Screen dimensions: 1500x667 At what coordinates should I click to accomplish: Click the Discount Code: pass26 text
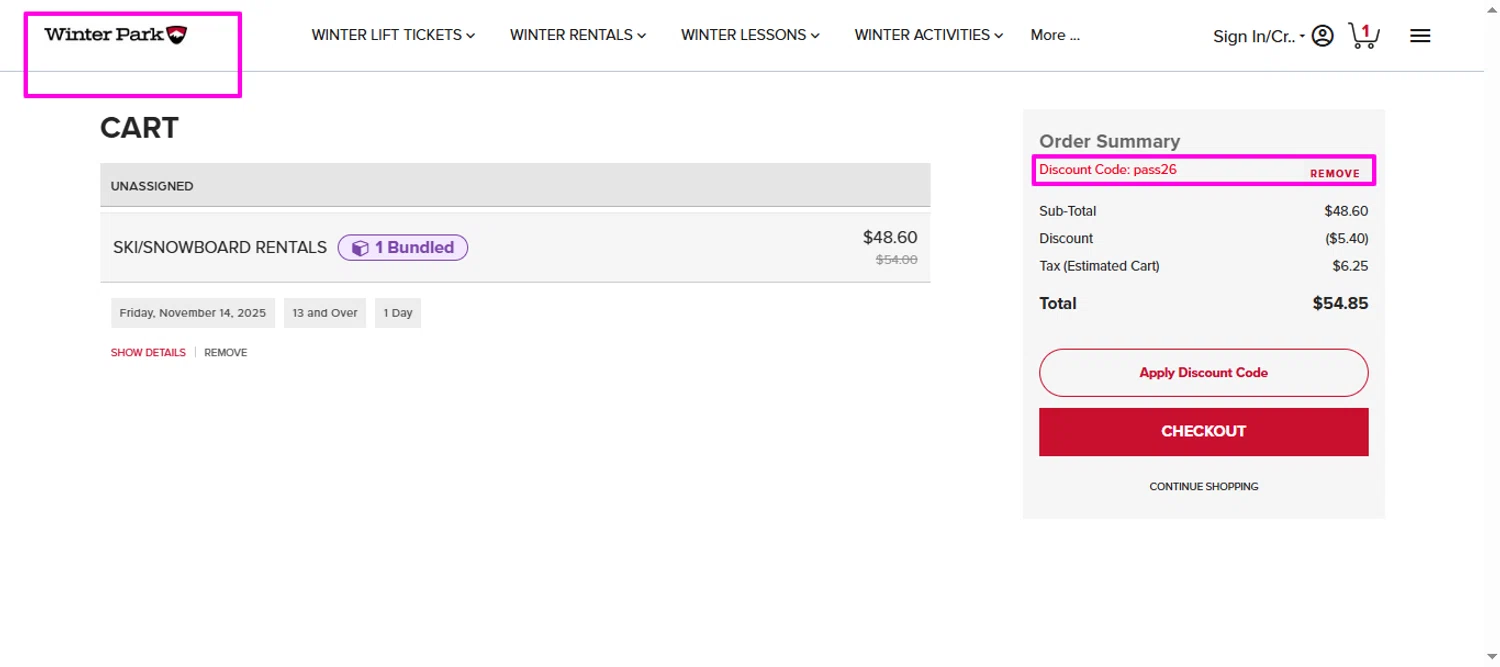pos(1108,170)
